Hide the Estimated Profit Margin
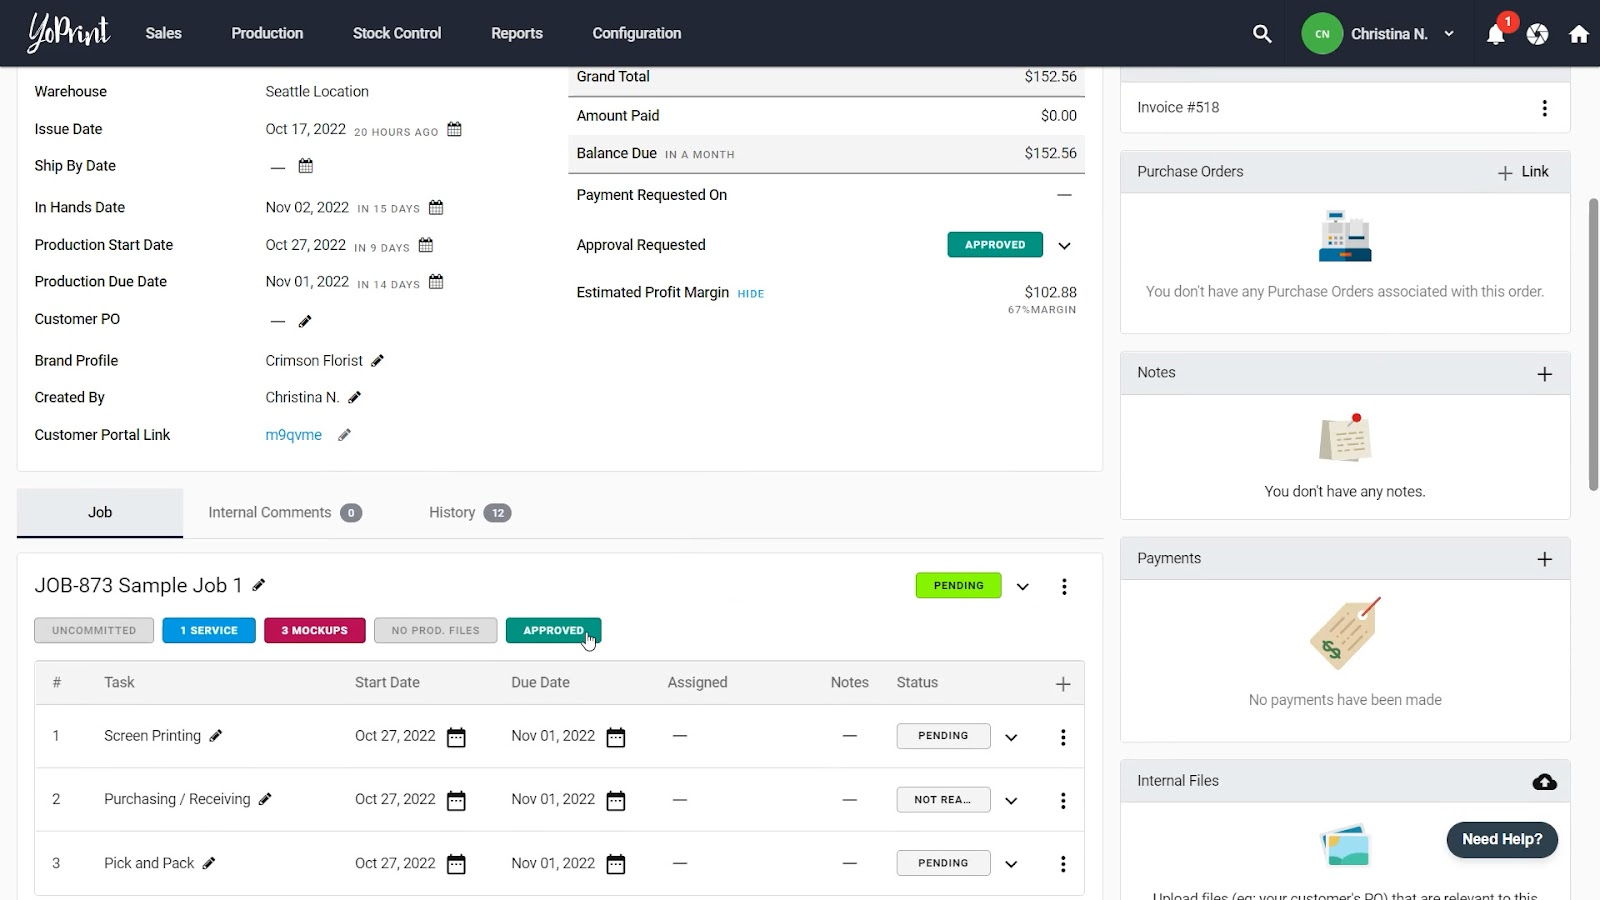The image size is (1600, 900). pos(750,294)
